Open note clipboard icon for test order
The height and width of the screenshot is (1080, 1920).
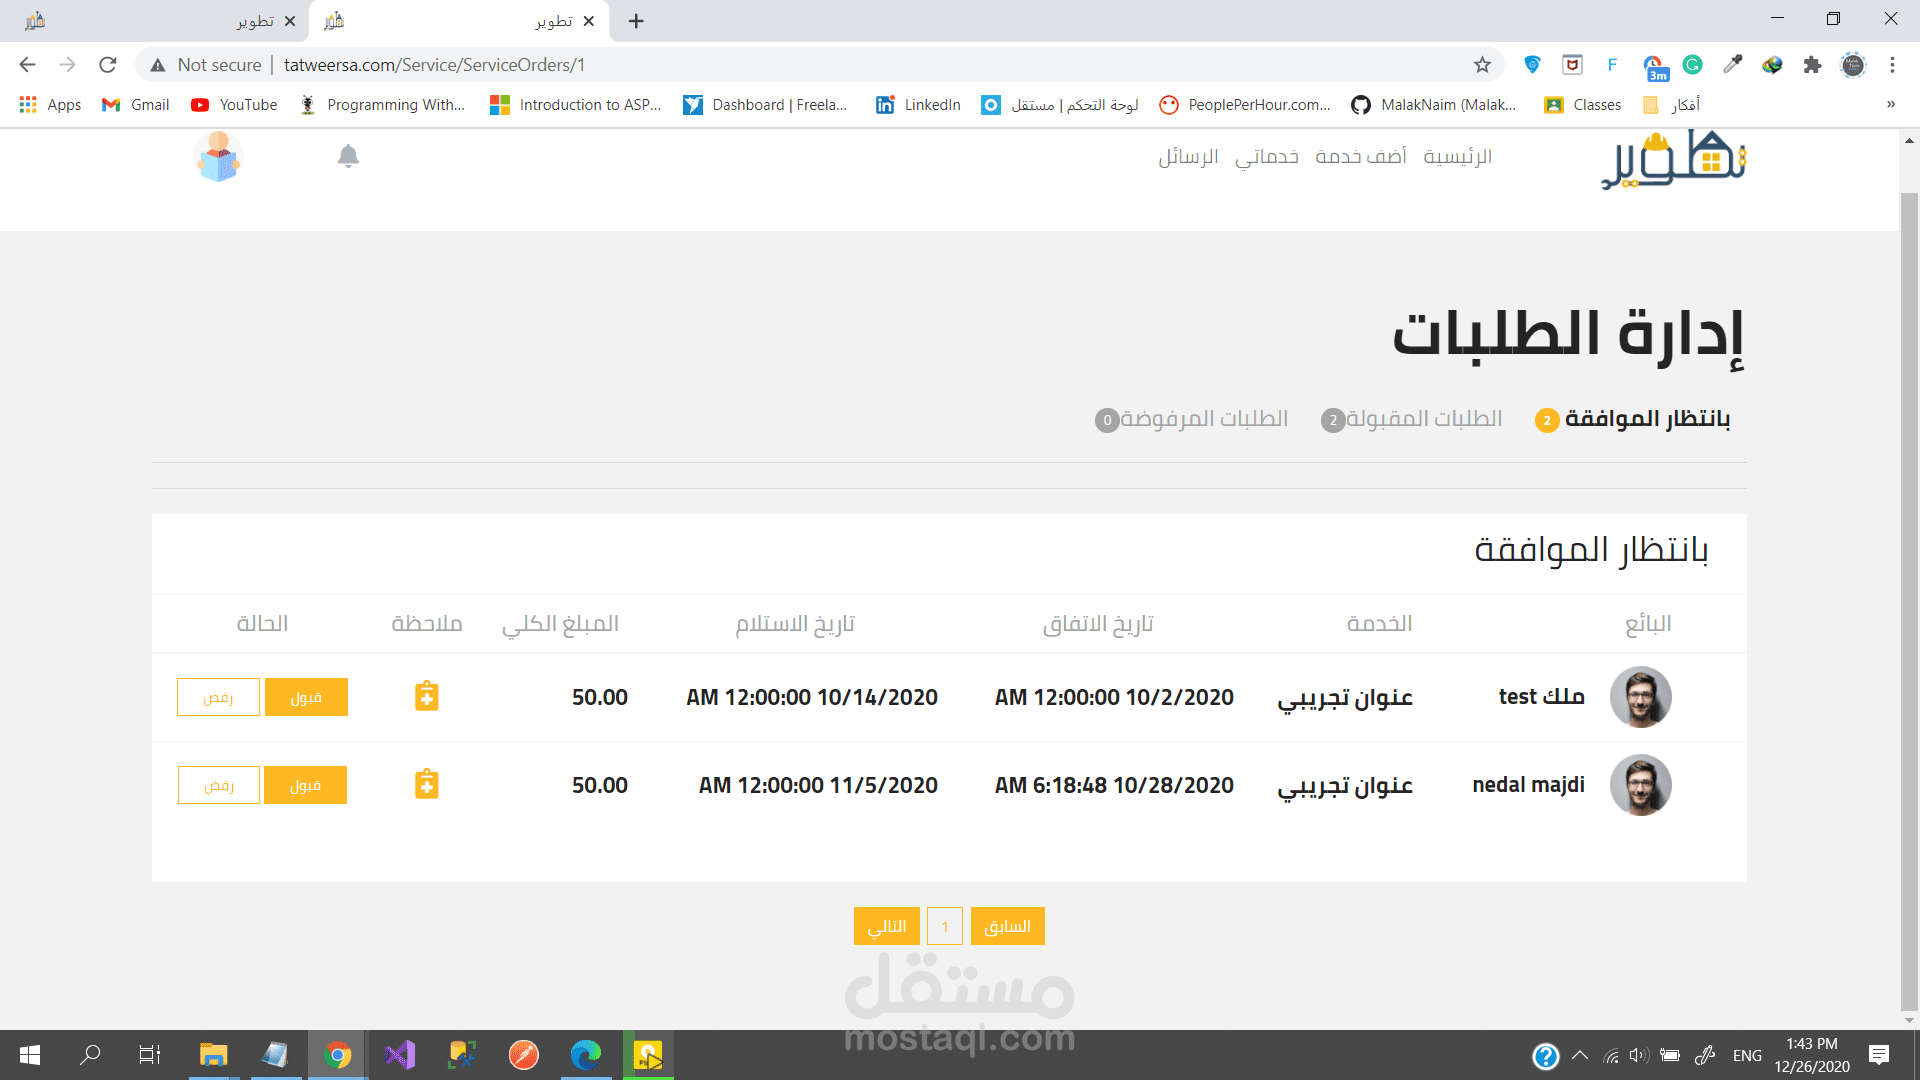pos(427,696)
